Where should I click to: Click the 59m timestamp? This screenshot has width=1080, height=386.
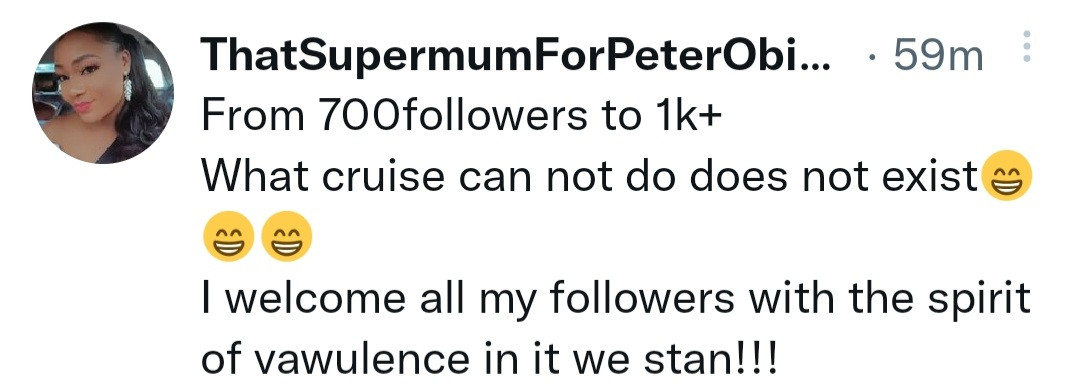click(x=938, y=57)
